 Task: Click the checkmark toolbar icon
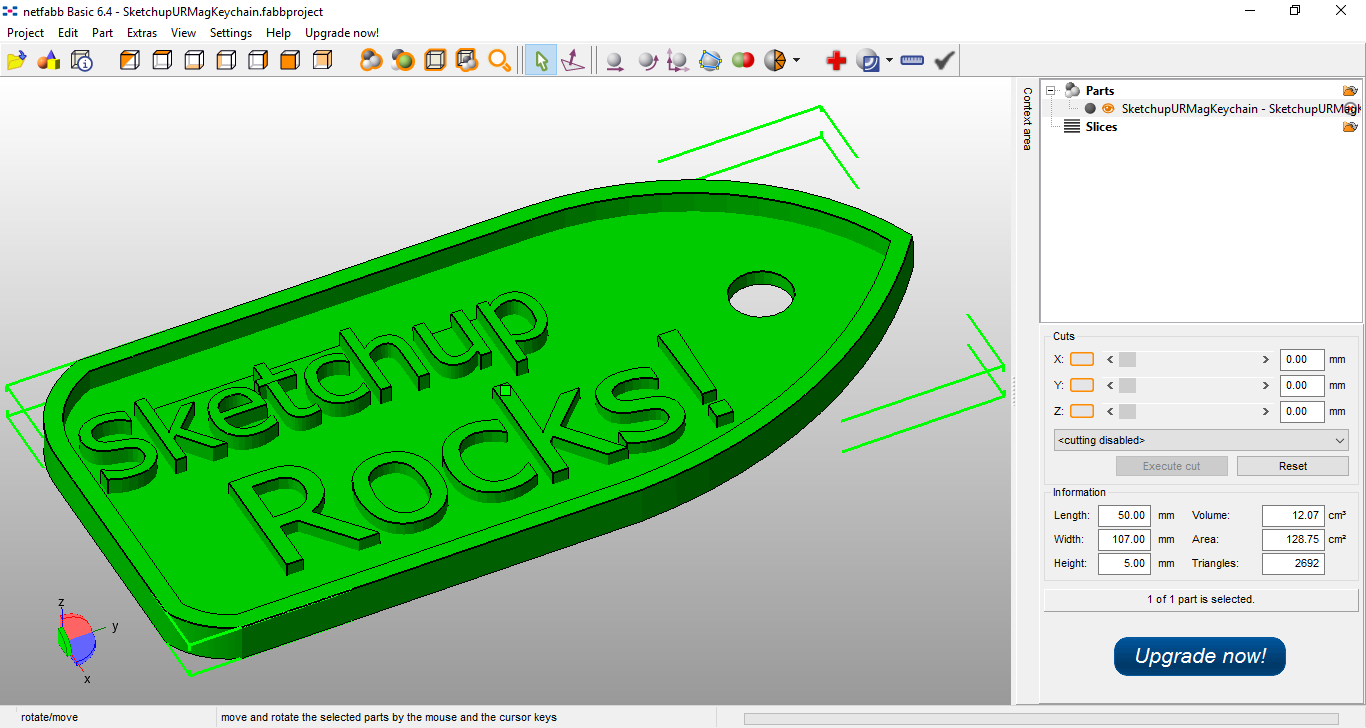click(944, 61)
